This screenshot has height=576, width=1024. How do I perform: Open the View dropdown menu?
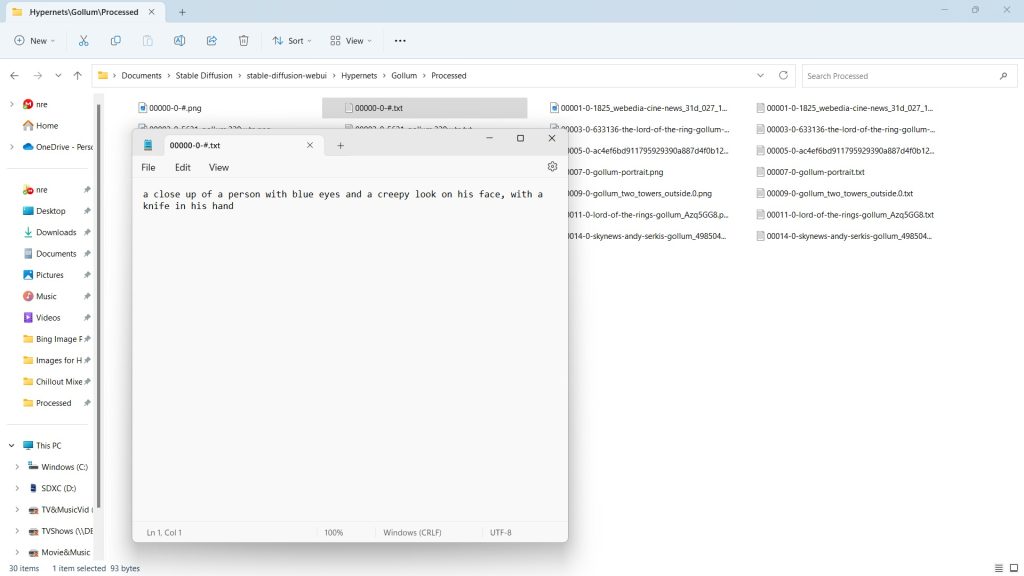tap(351, 41)
